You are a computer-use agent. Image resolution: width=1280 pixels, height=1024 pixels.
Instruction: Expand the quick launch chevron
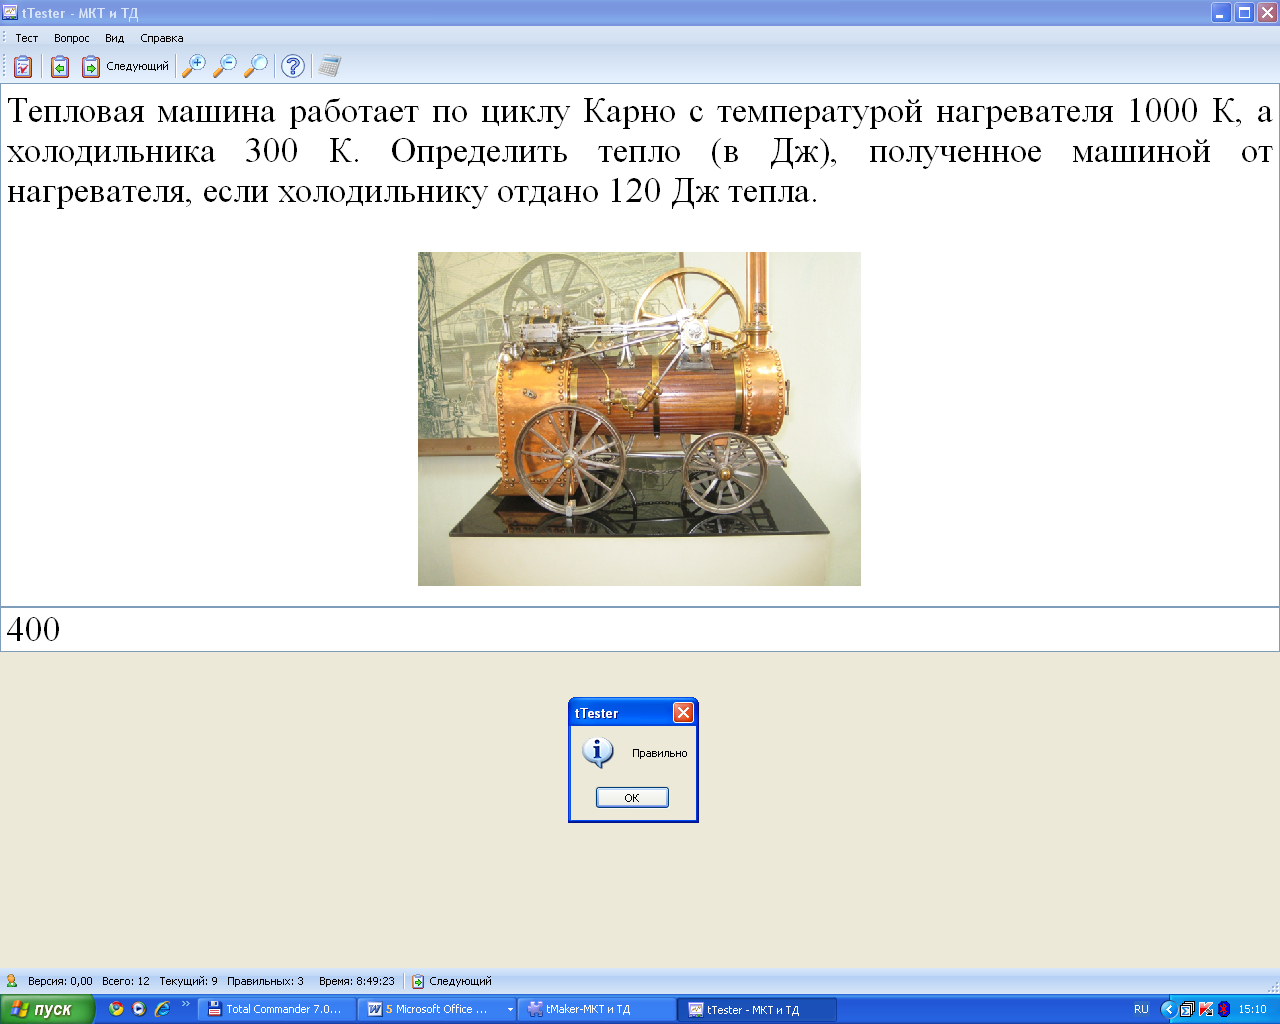[185, 1005]
